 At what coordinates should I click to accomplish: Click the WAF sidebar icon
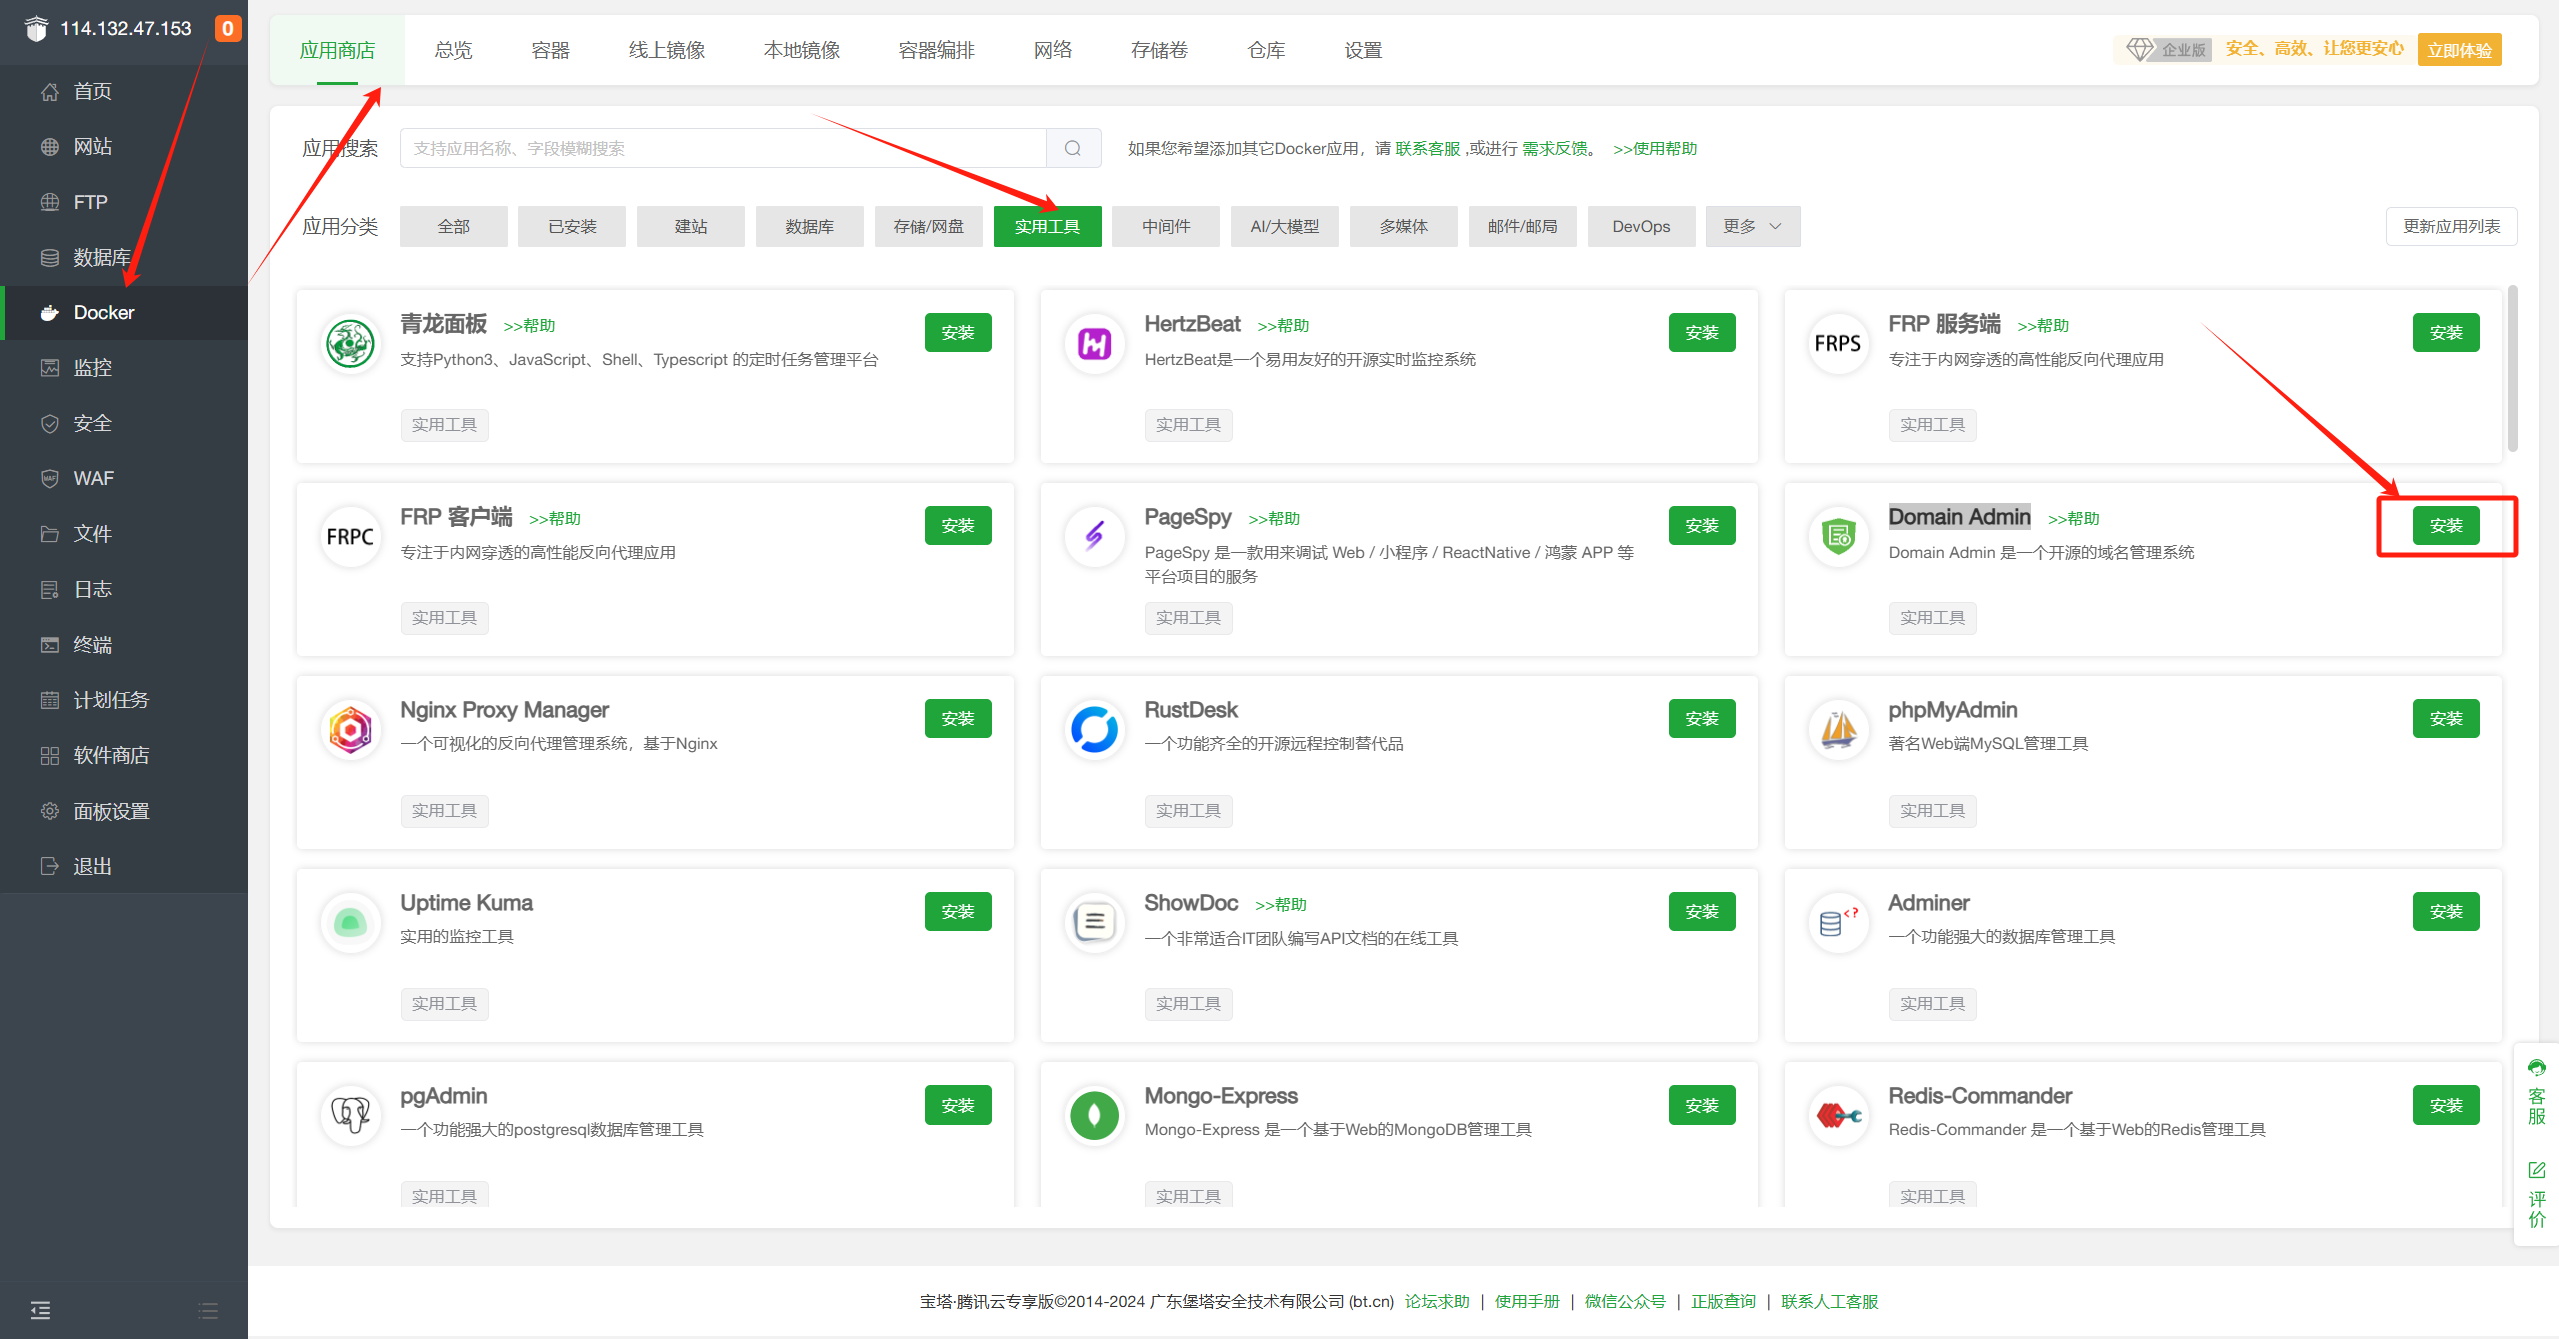coord(50,479)
